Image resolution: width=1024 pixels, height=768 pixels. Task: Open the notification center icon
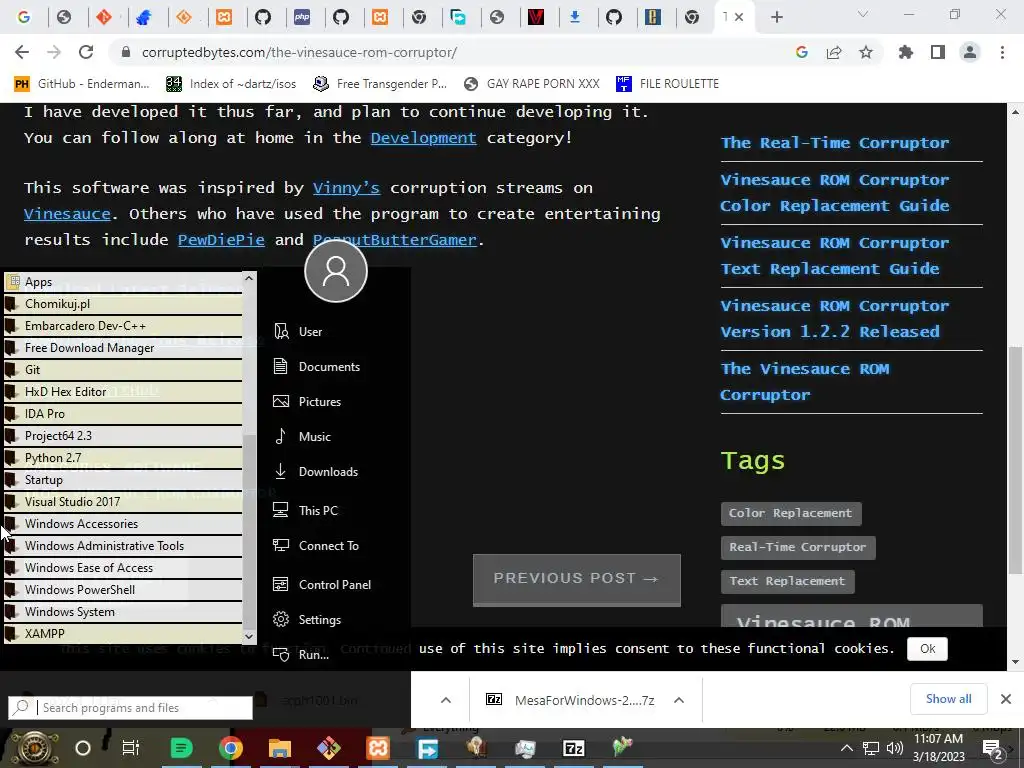[x=993, y=748]
